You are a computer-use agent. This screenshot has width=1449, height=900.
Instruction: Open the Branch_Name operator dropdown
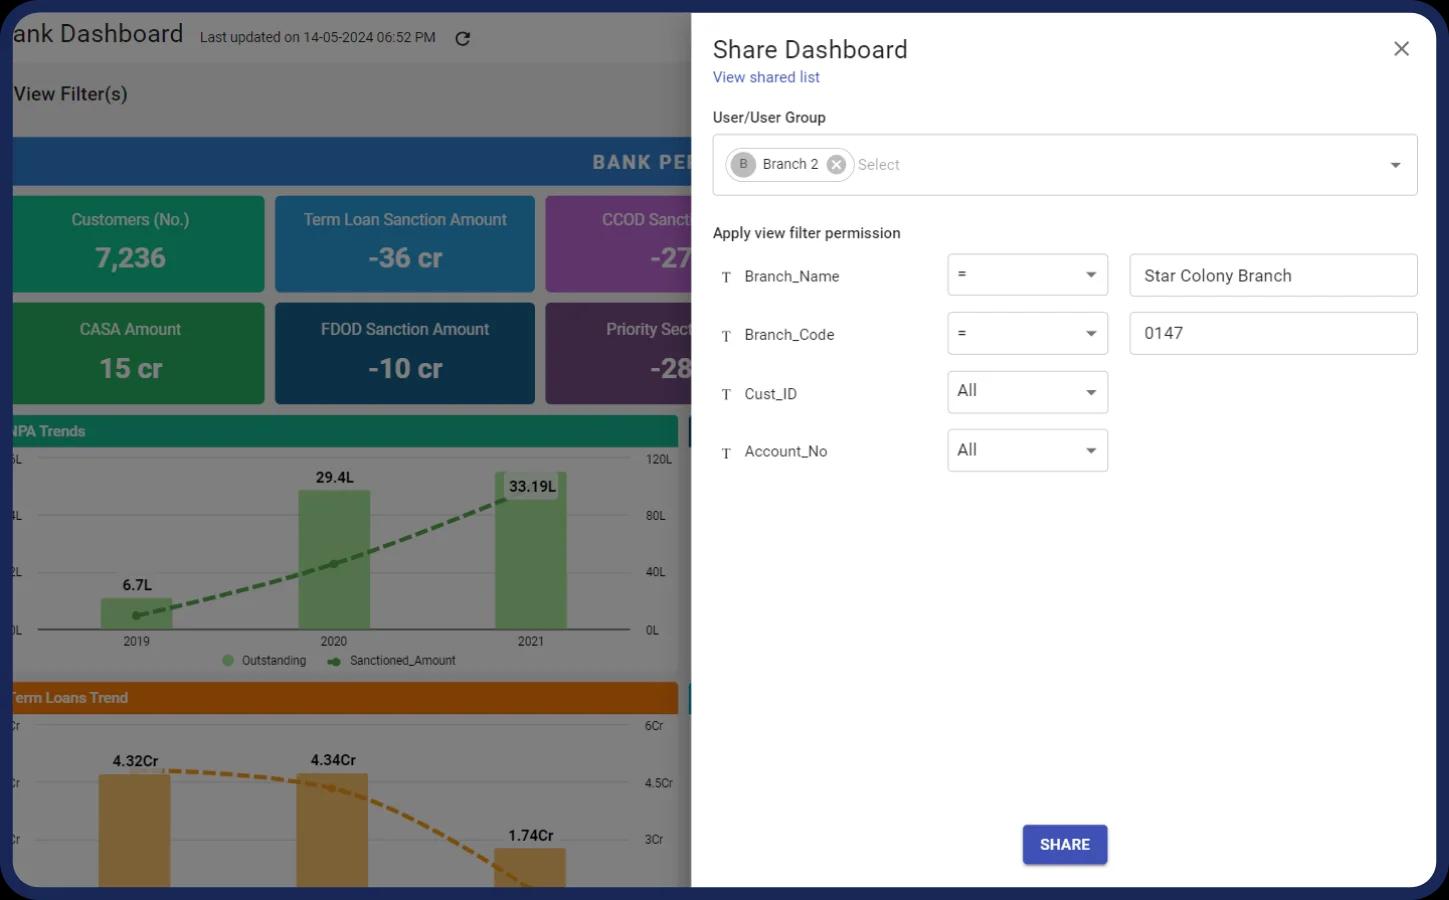pyautogui.click(x=1027, y=275)
